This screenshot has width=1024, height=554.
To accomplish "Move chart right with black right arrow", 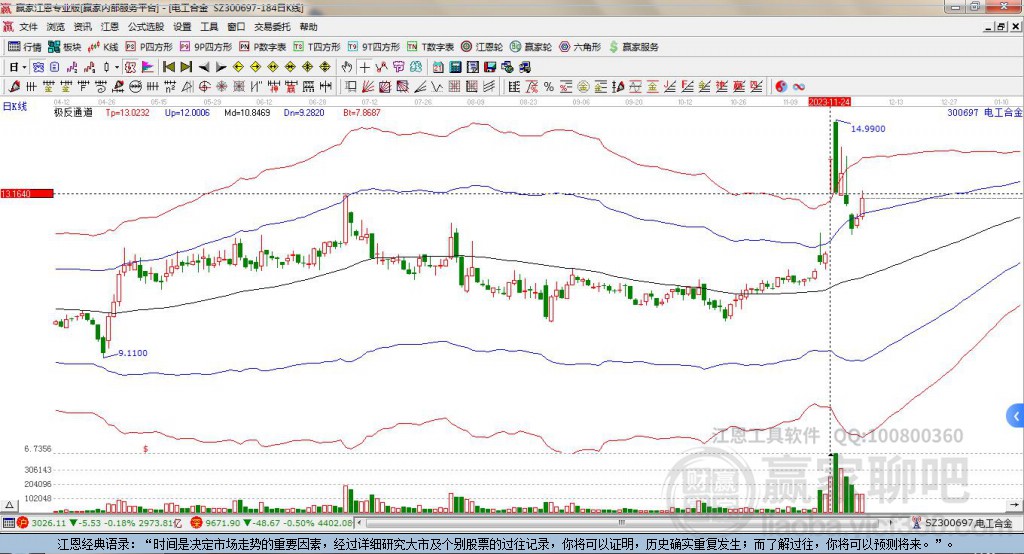I will [221, 67].
